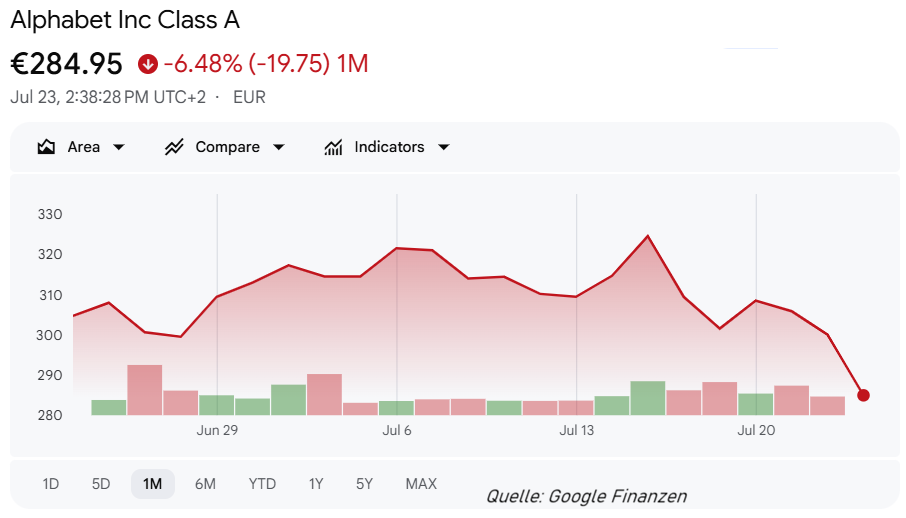Switch to the 5D time range

tap(101, 484)
